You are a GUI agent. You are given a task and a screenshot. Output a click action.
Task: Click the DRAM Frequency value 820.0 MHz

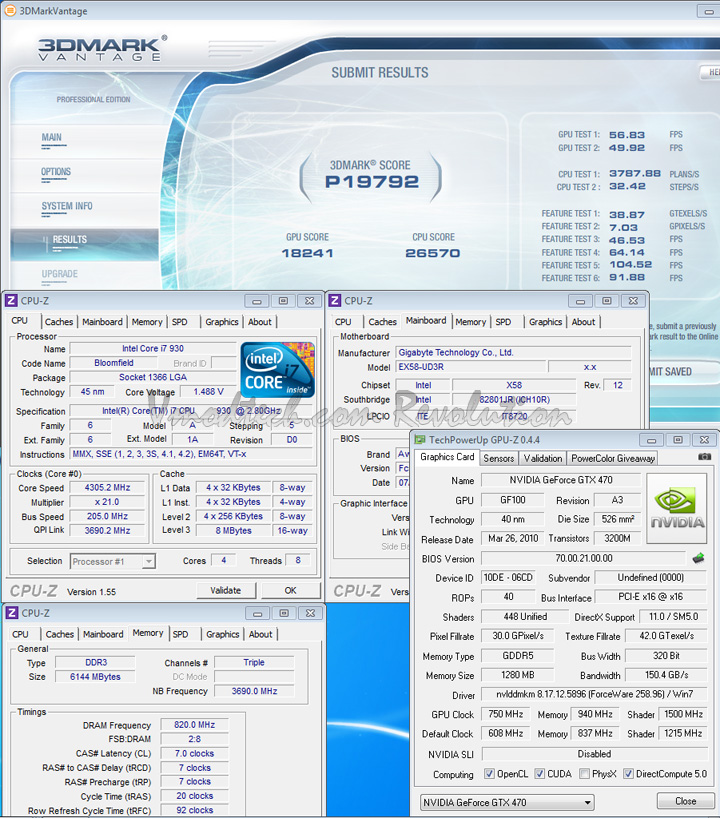click(x=195, y=725)
